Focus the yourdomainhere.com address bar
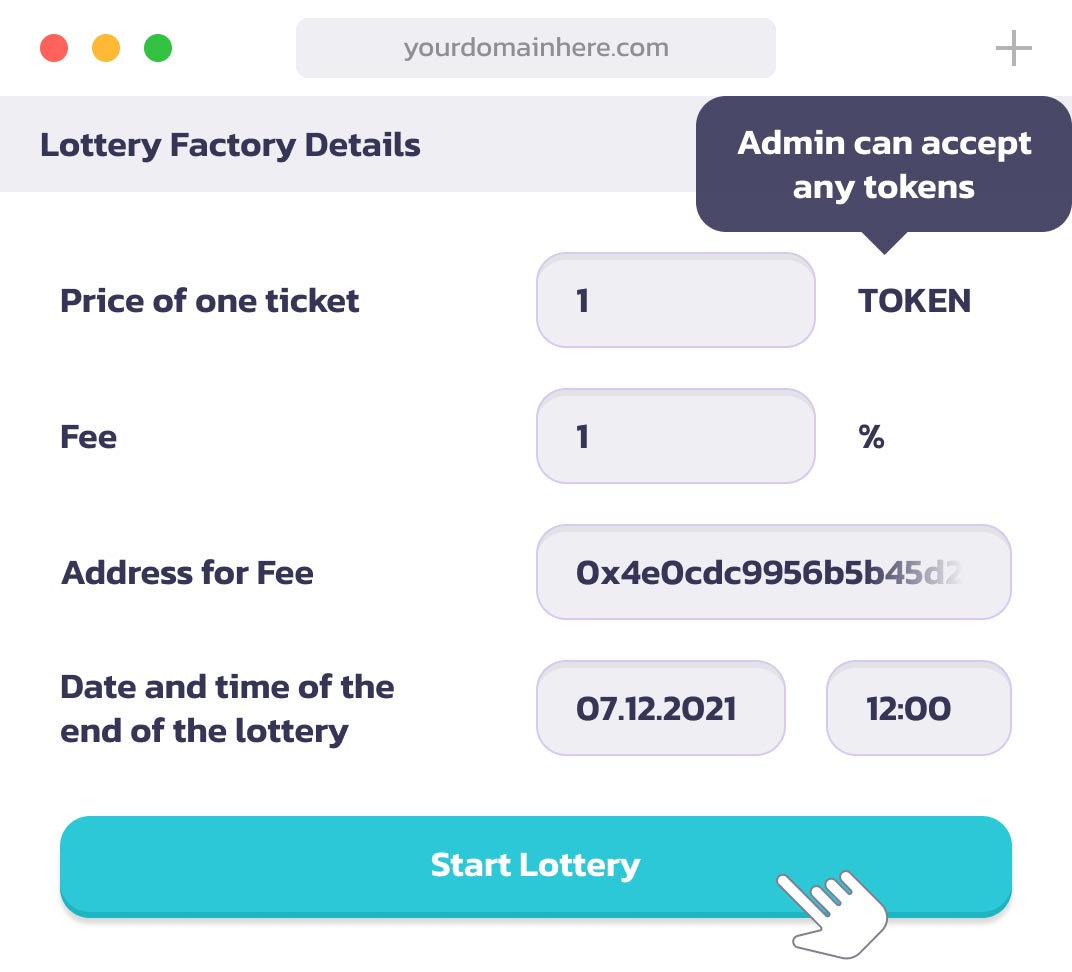Viewport: 1072px width, 972px height. 536,48
